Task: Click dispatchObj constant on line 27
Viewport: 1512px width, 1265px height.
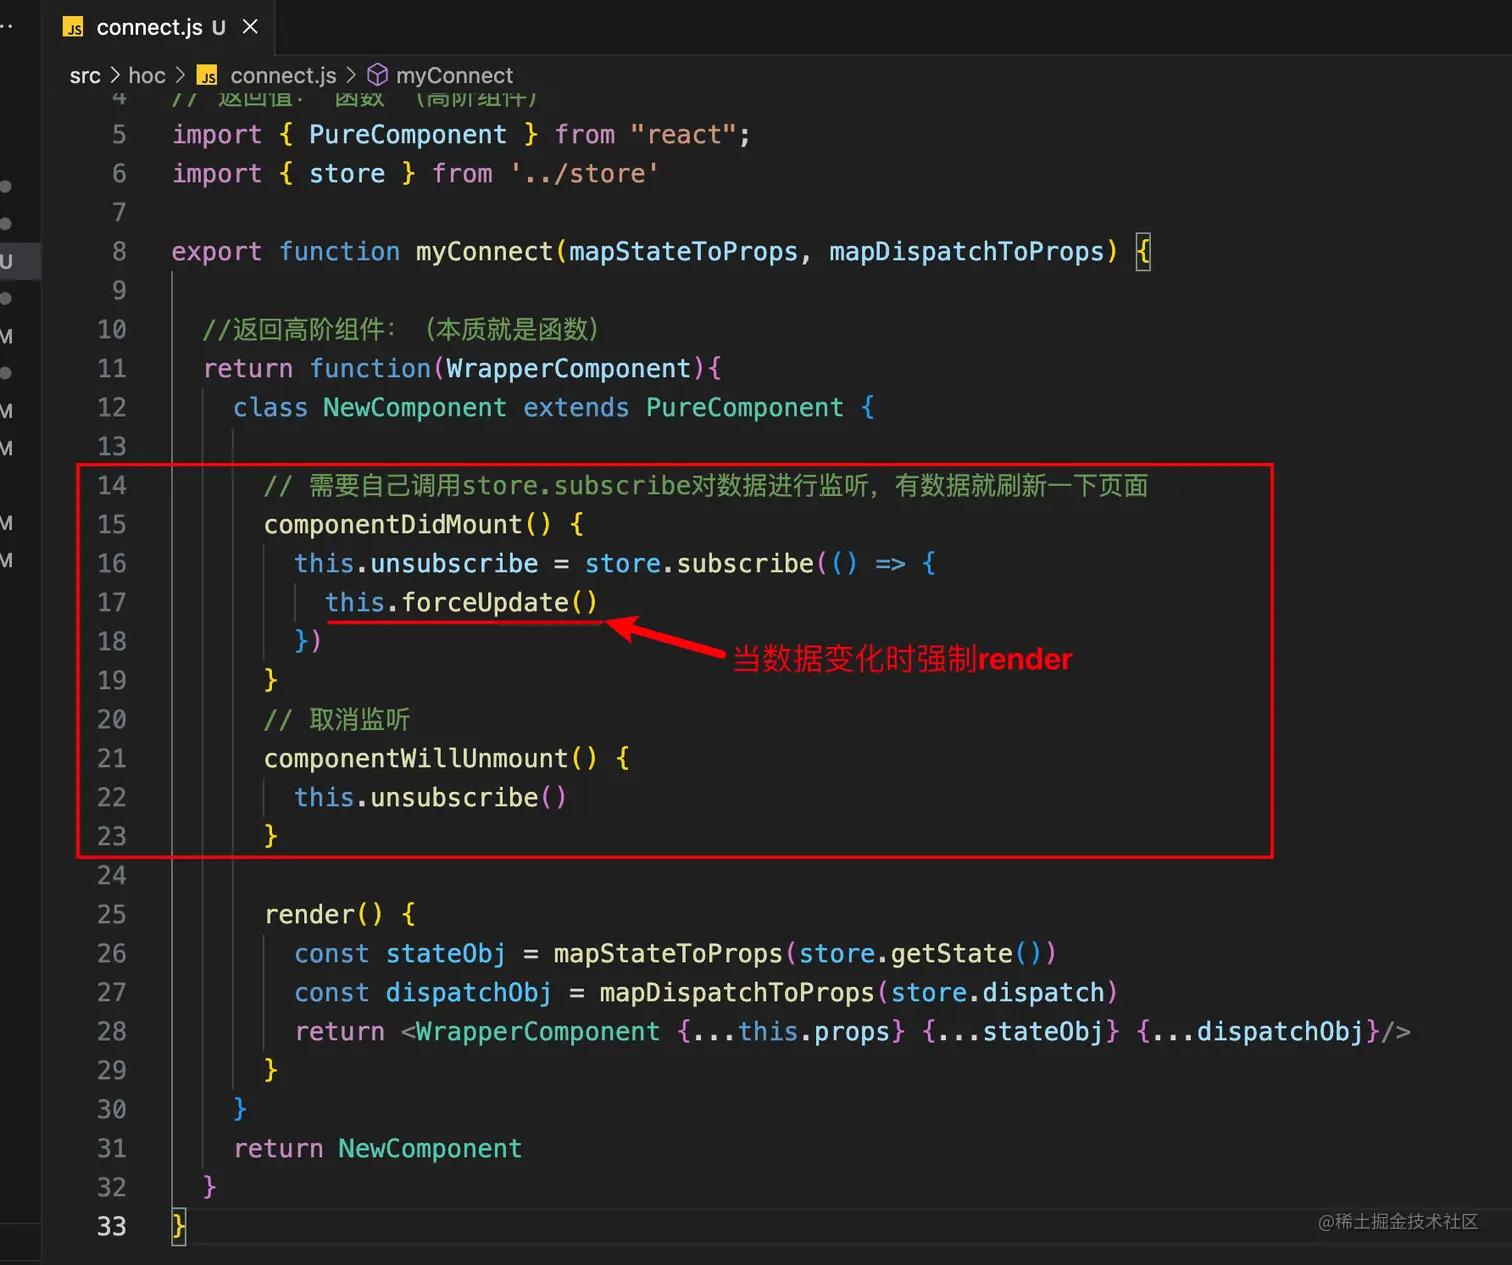Action: [468, 992]
